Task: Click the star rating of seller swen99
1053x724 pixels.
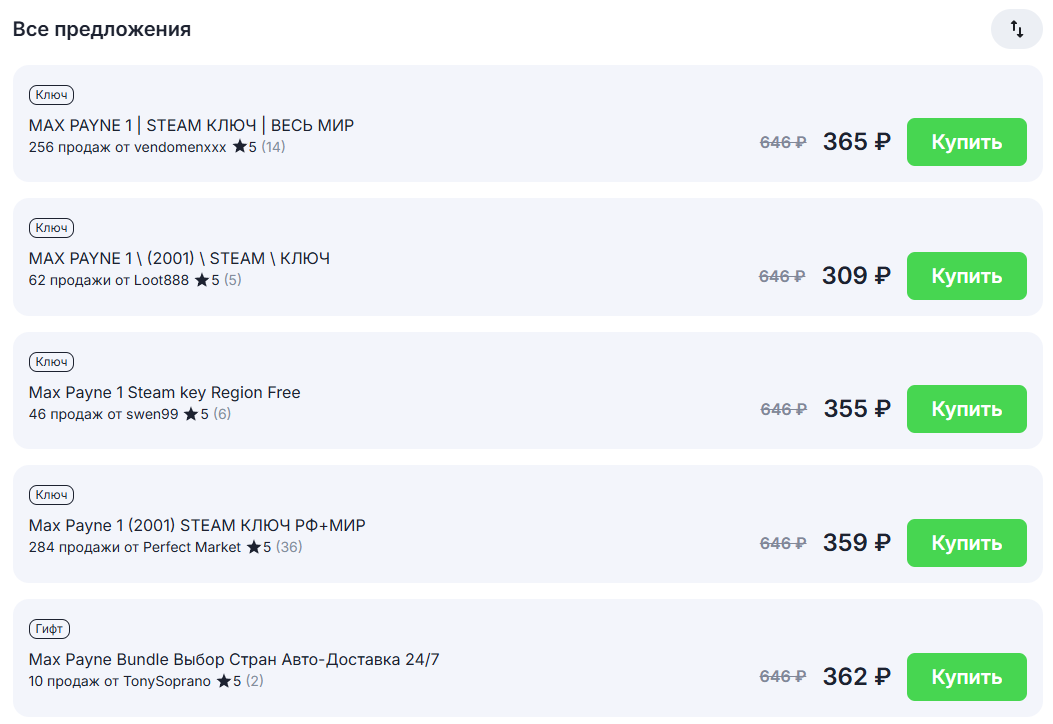Action: [196, 414]
